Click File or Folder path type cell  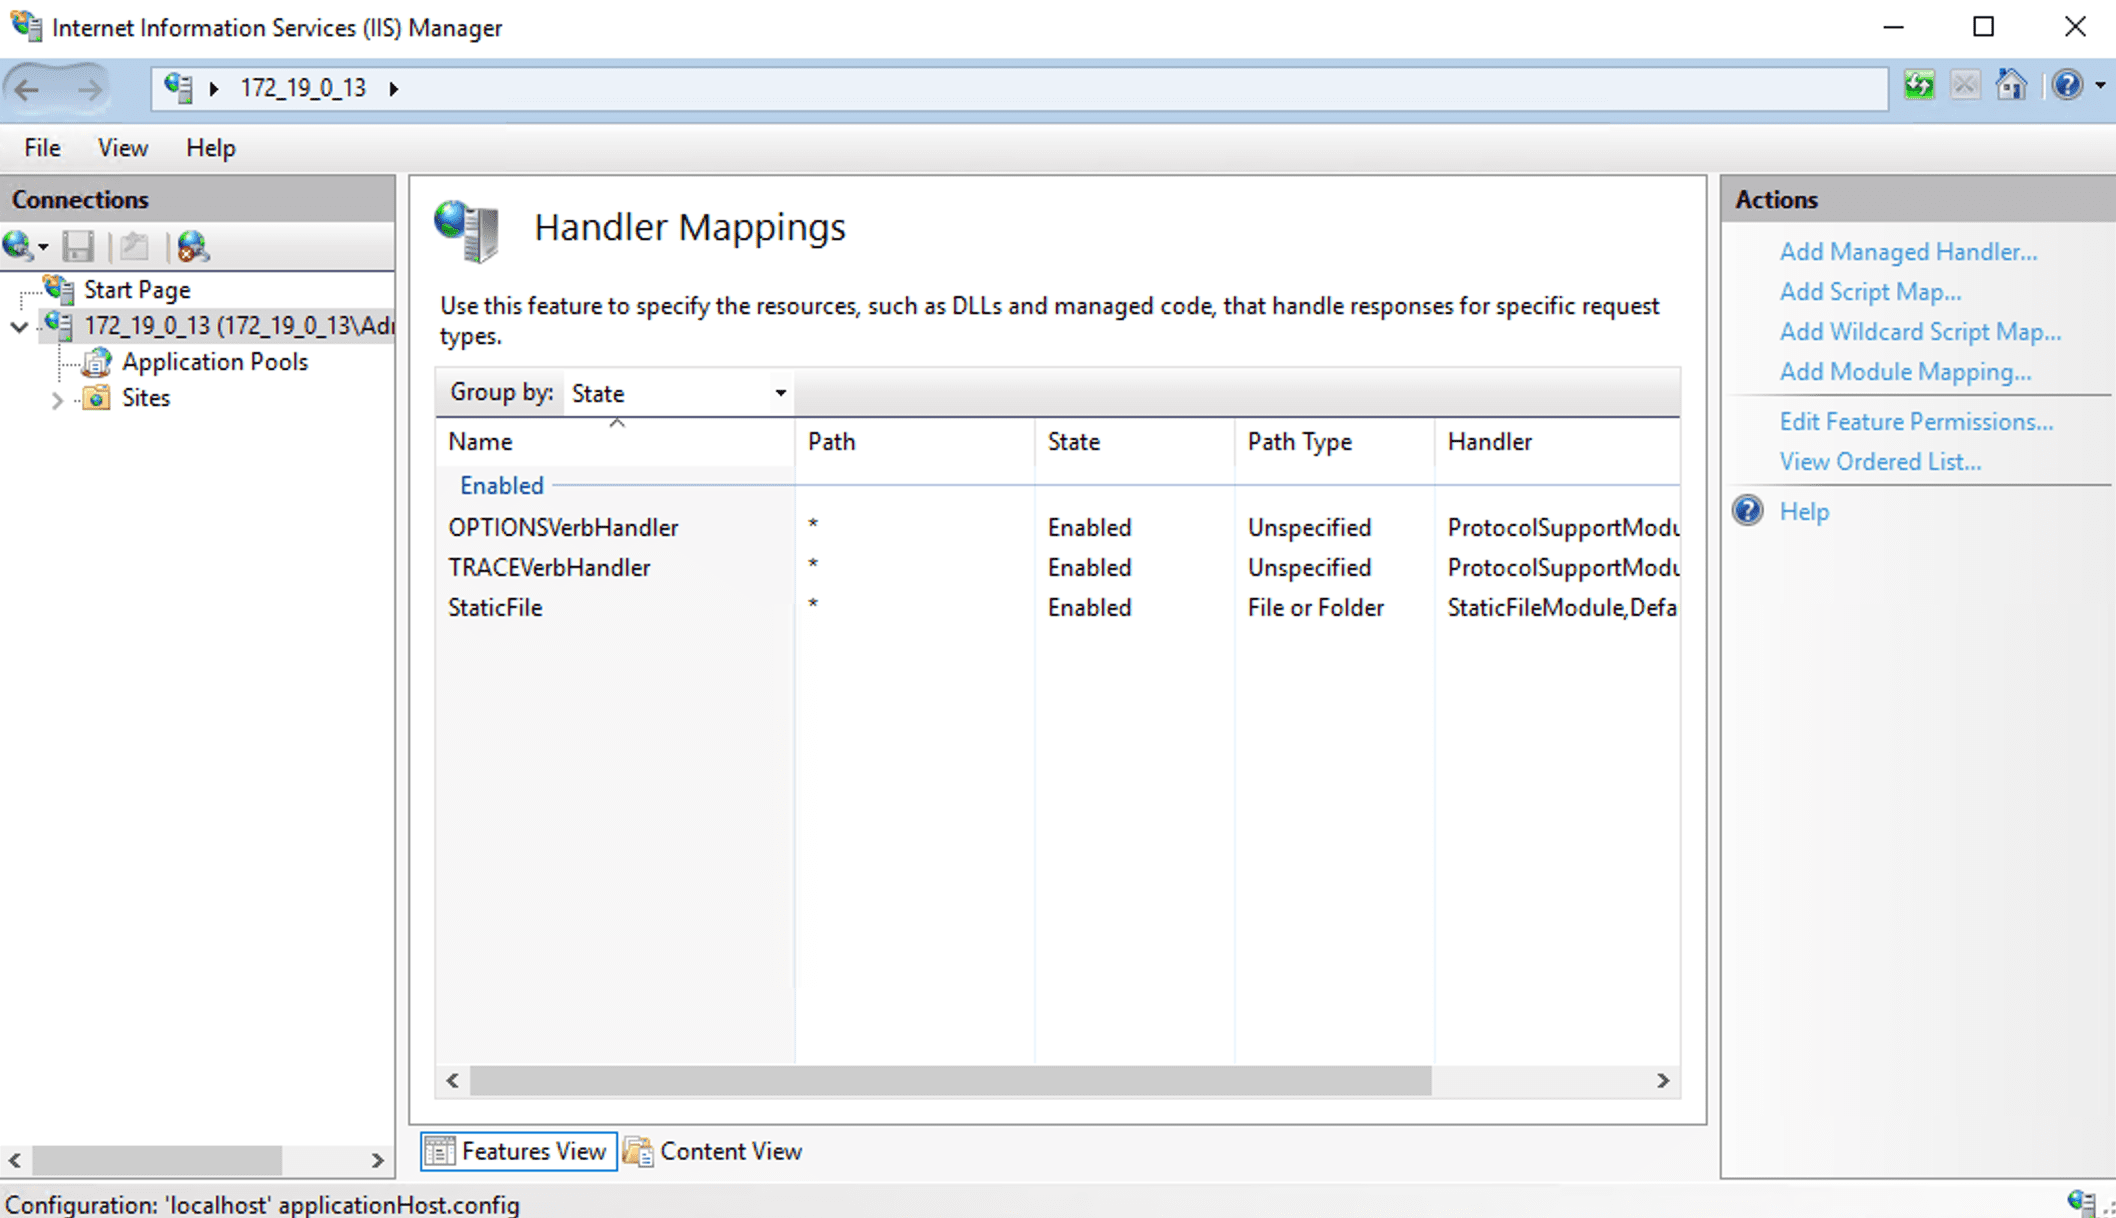tap(1316, 607)
